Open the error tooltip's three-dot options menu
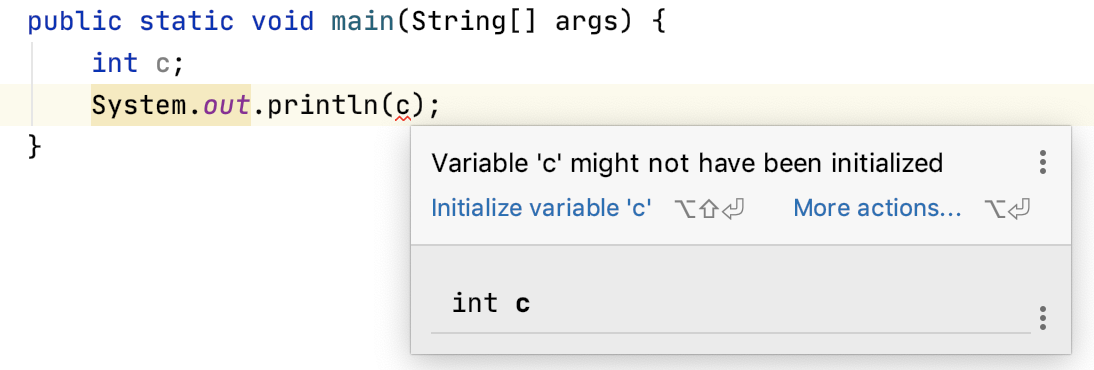 tap(1042, 162)
